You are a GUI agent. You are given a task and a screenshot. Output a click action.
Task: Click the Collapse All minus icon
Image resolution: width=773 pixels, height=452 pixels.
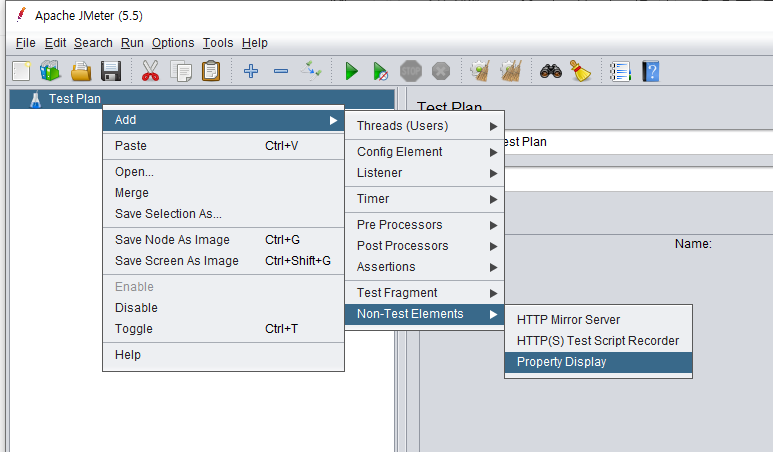click(x=281, y=71)
